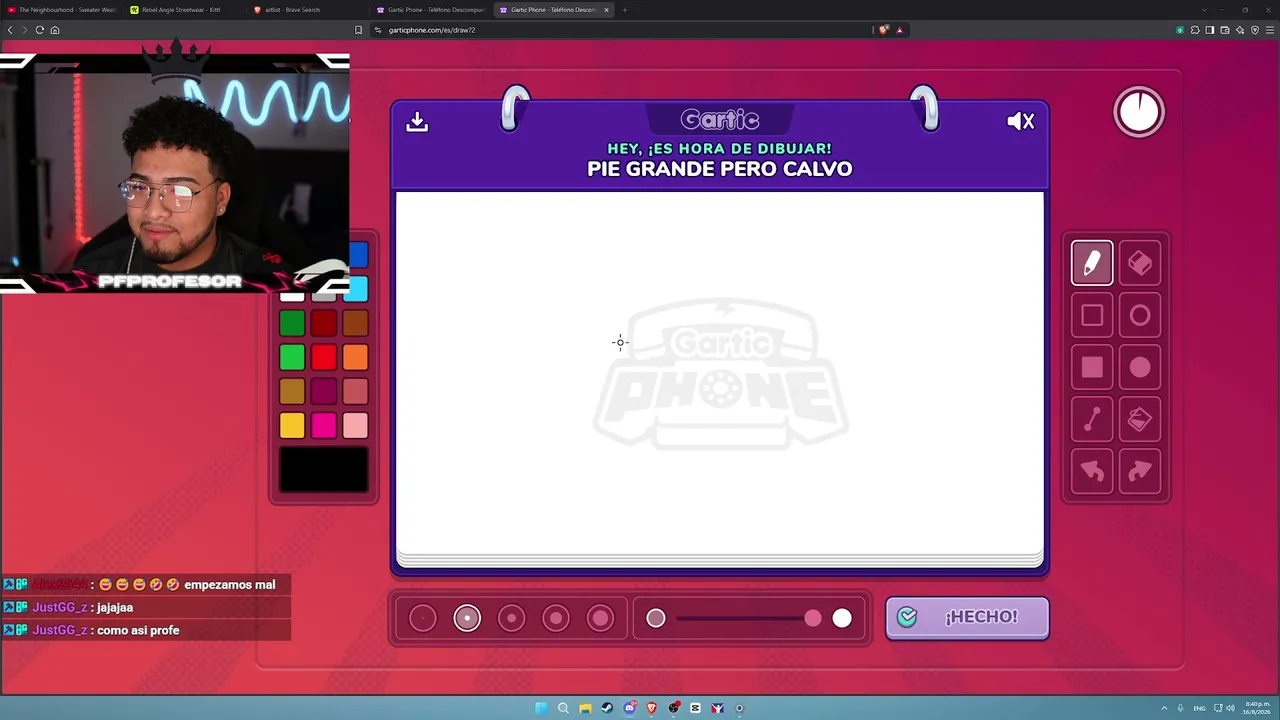This screenshot has width=1280, height=720.
Task: Pick the dark red color swatch
Action: pos(324,323)
